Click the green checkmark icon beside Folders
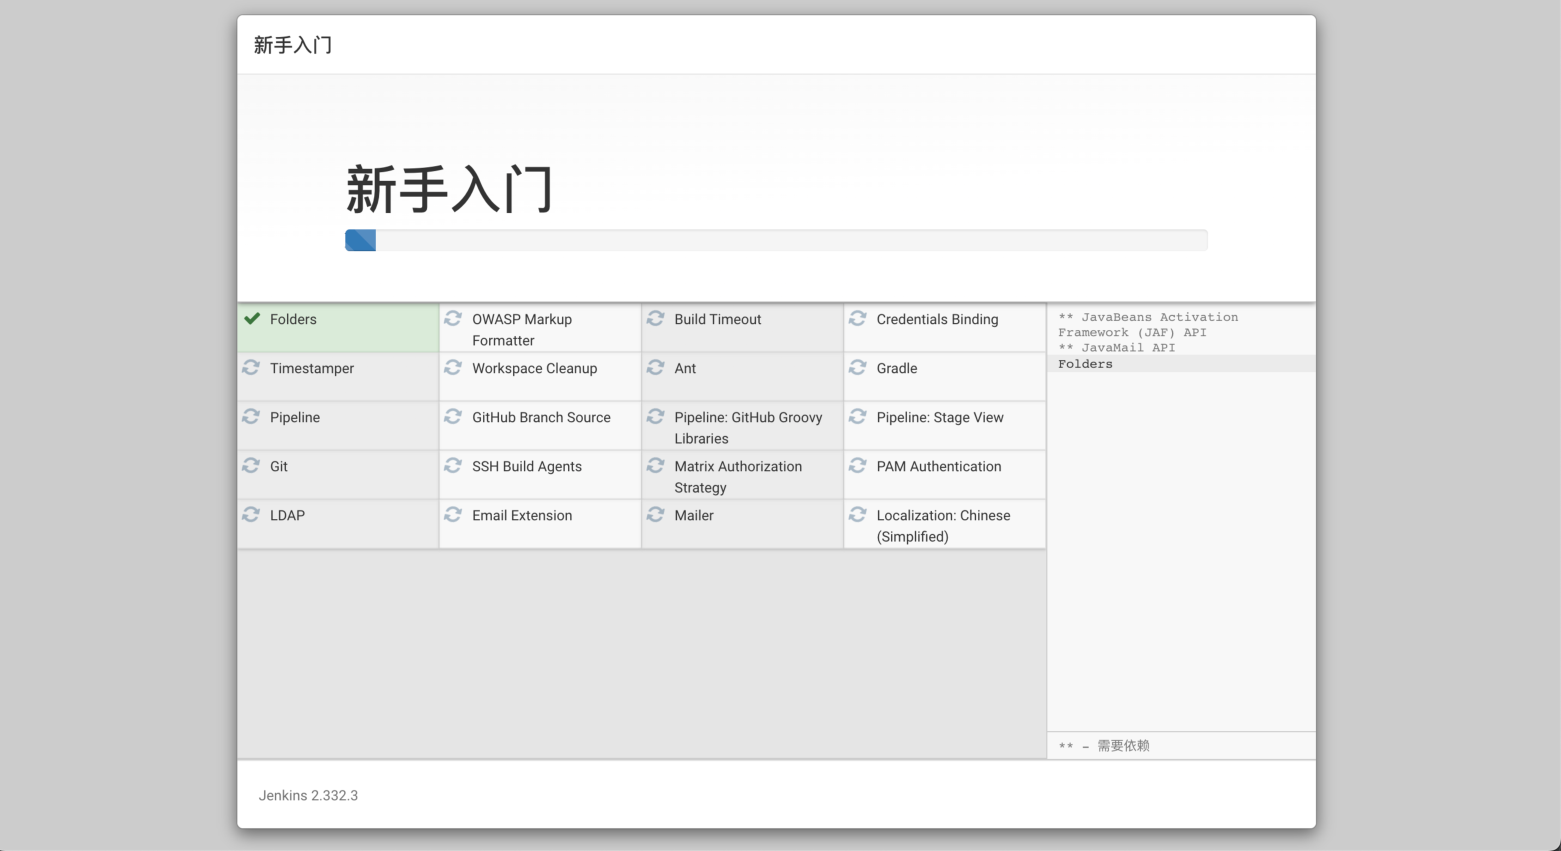This screenshot has height=851, width=1561. [x=251, y=318]
